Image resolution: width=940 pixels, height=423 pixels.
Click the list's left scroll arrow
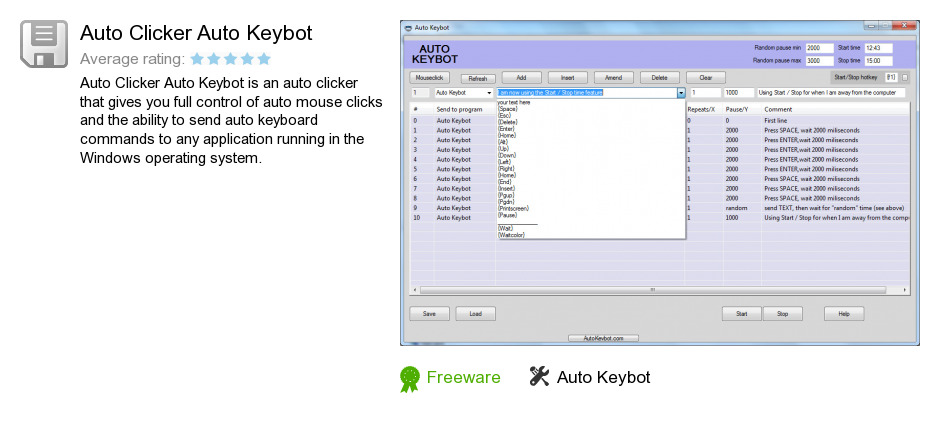414,290
